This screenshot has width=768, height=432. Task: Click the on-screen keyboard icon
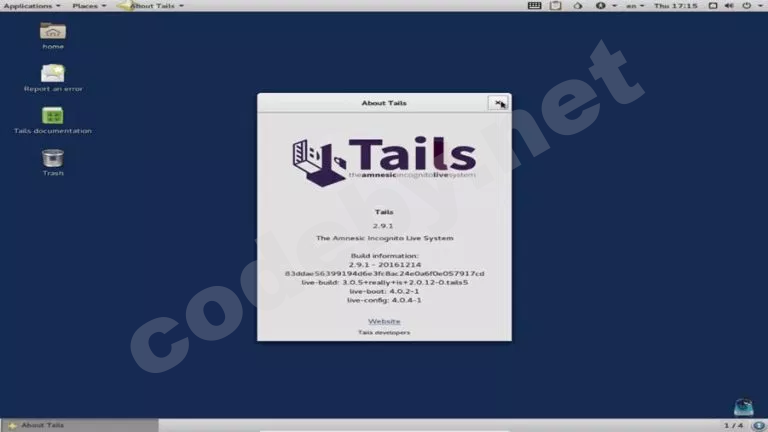(x=534, y=6)
